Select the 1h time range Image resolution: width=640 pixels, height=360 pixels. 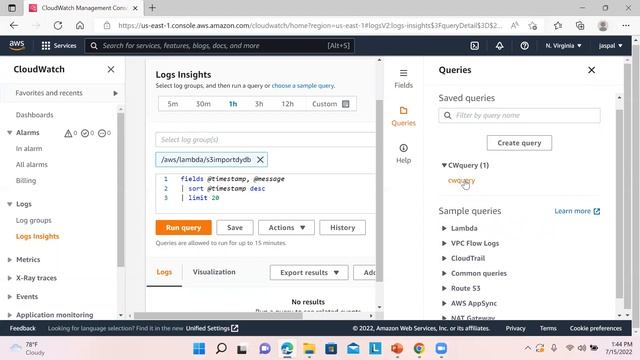click(233, 104)
